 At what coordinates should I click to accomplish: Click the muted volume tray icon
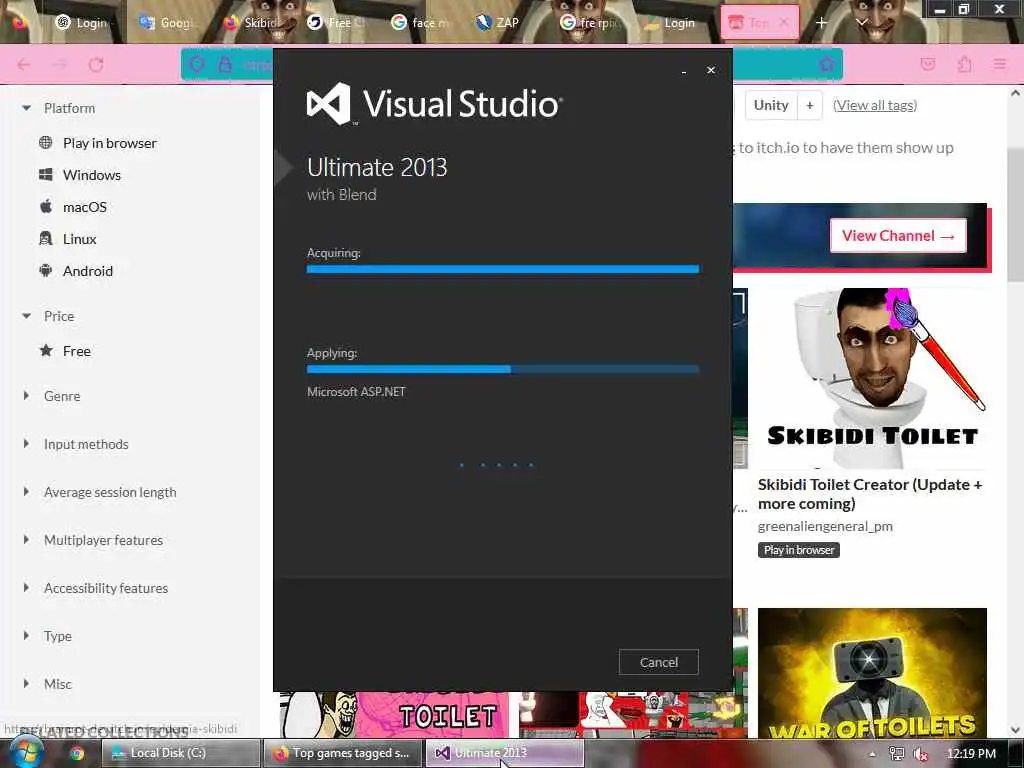(921, 754)
